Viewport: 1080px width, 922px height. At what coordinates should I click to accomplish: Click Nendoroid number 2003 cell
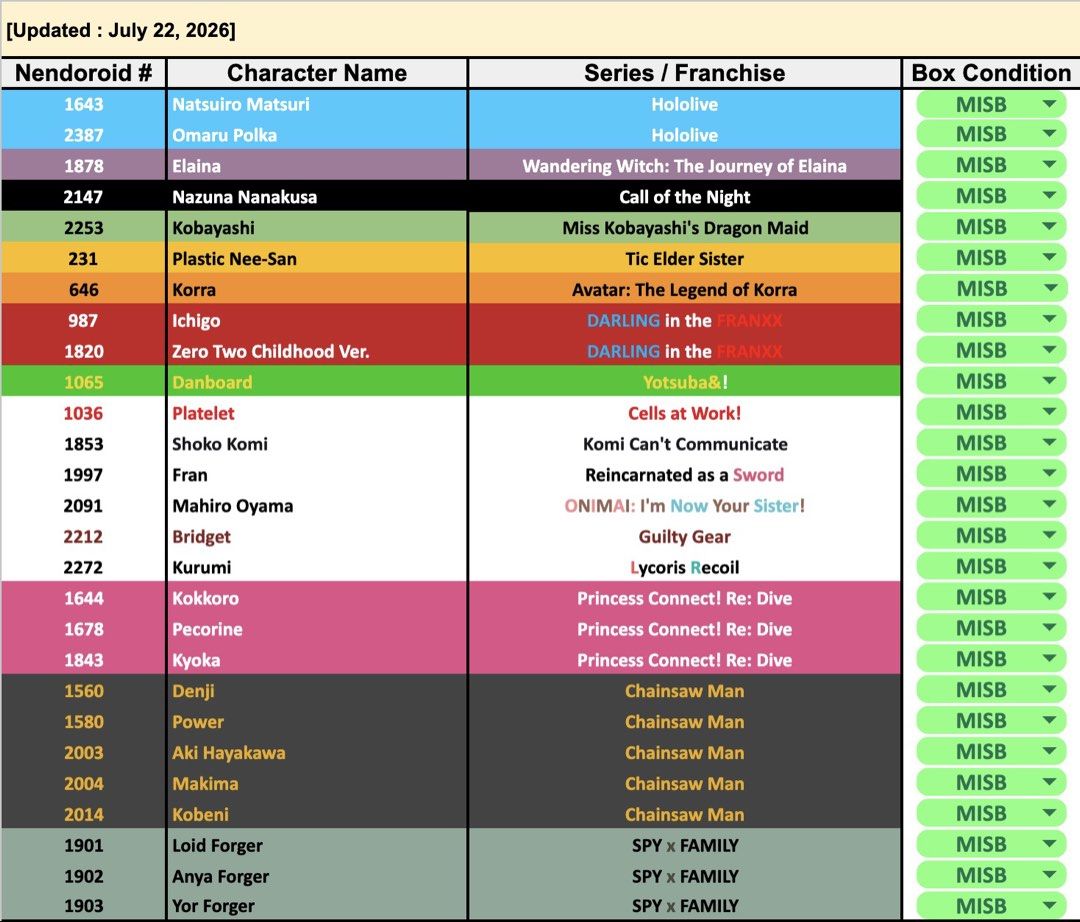83,753
